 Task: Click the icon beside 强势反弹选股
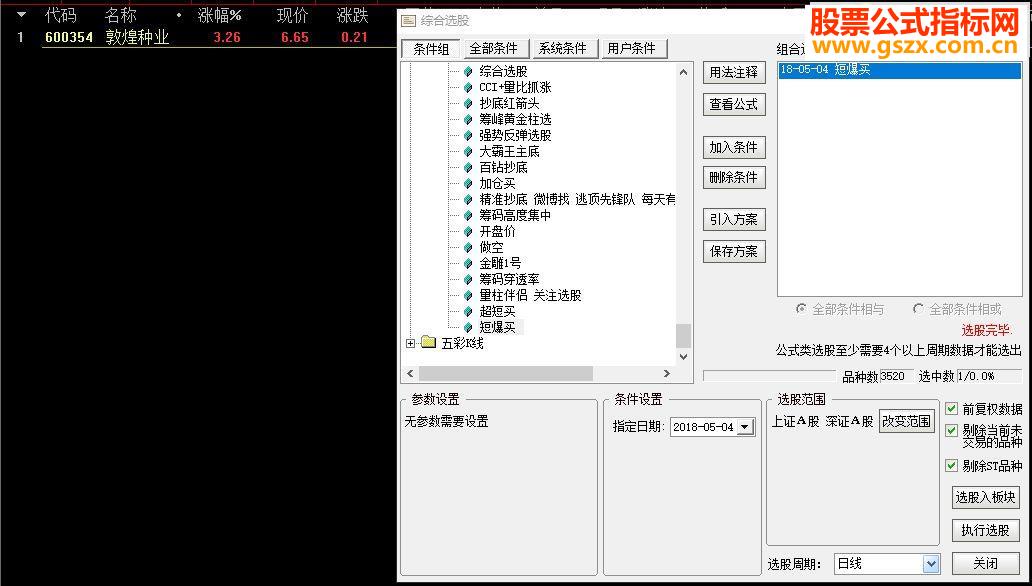coord(468,136)
